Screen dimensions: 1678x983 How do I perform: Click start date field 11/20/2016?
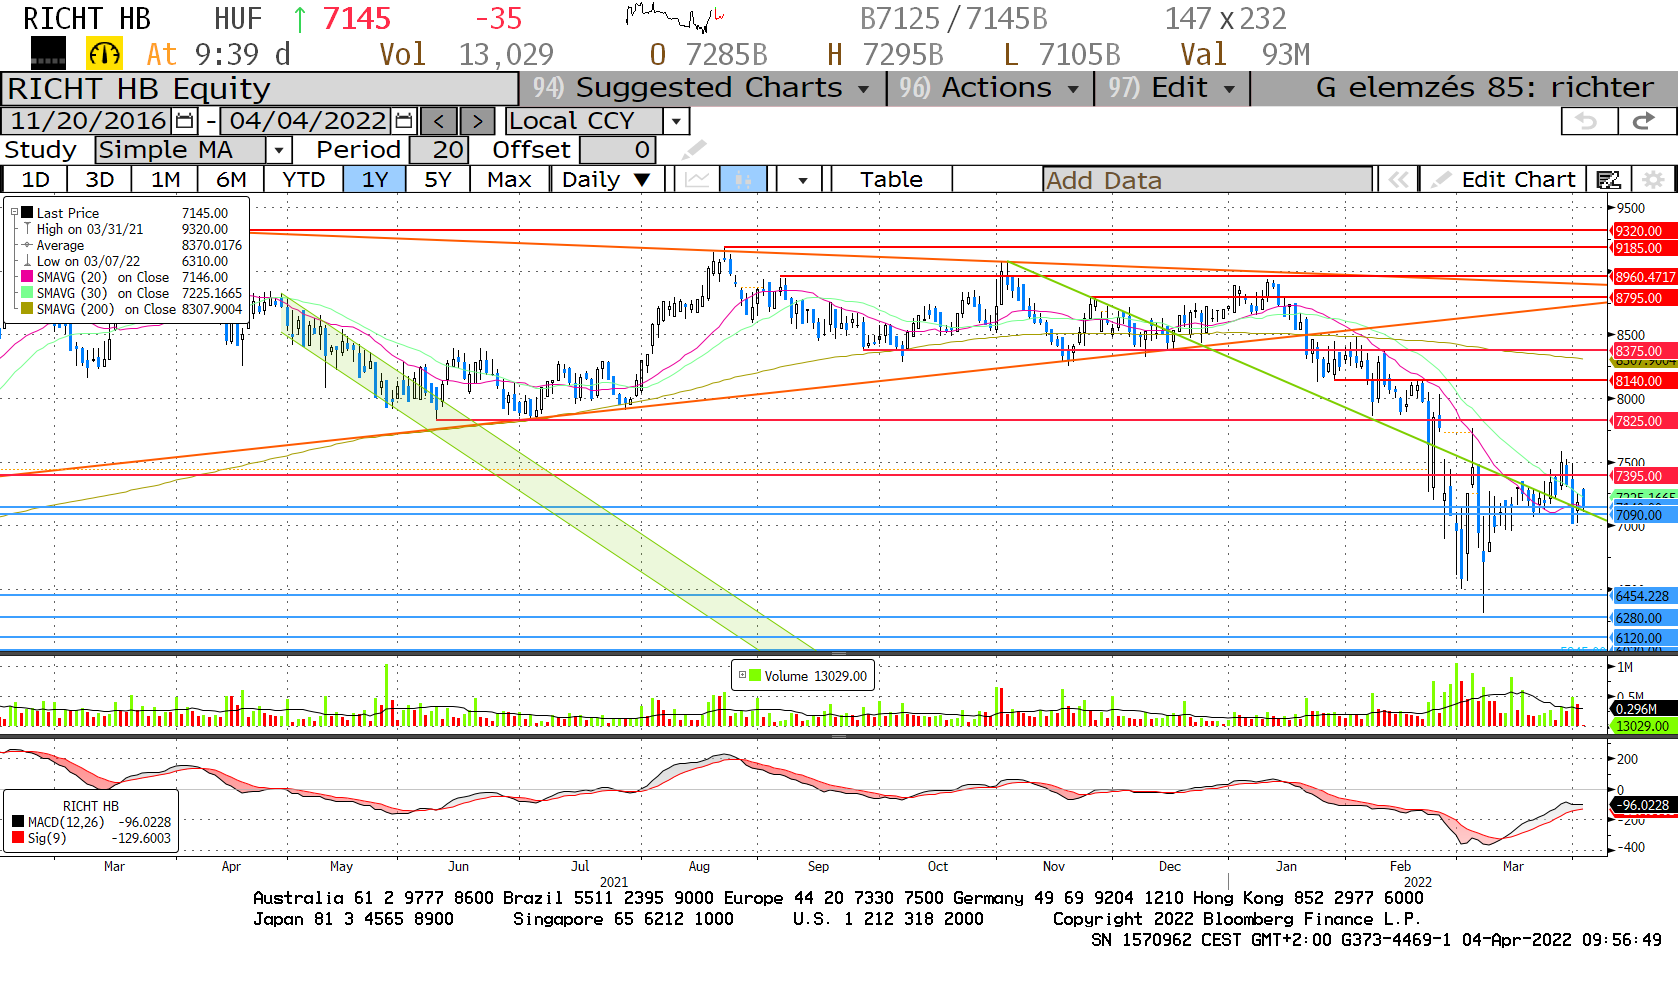click(88, 121)
